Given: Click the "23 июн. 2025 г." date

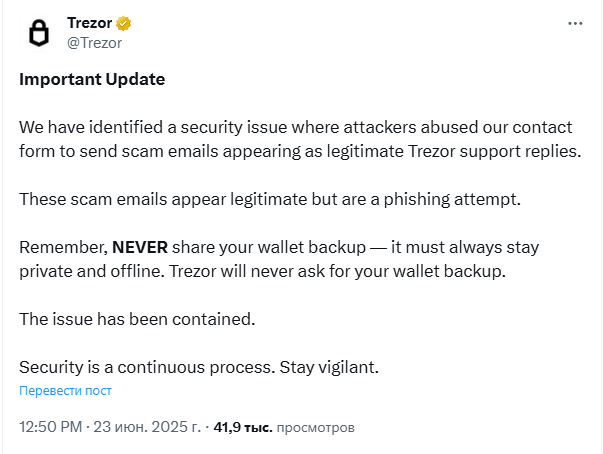Looking at the screenshot, I should [x=147, y=427].
